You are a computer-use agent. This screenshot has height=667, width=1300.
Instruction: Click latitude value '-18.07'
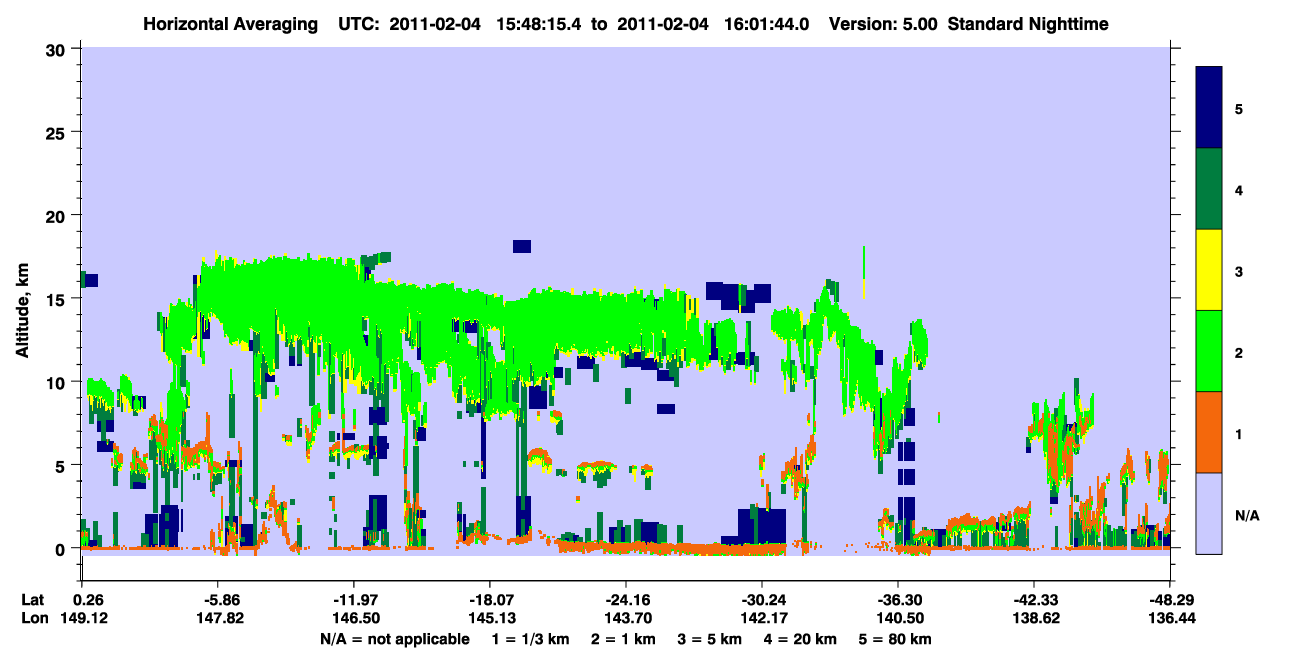click(490, 600)
